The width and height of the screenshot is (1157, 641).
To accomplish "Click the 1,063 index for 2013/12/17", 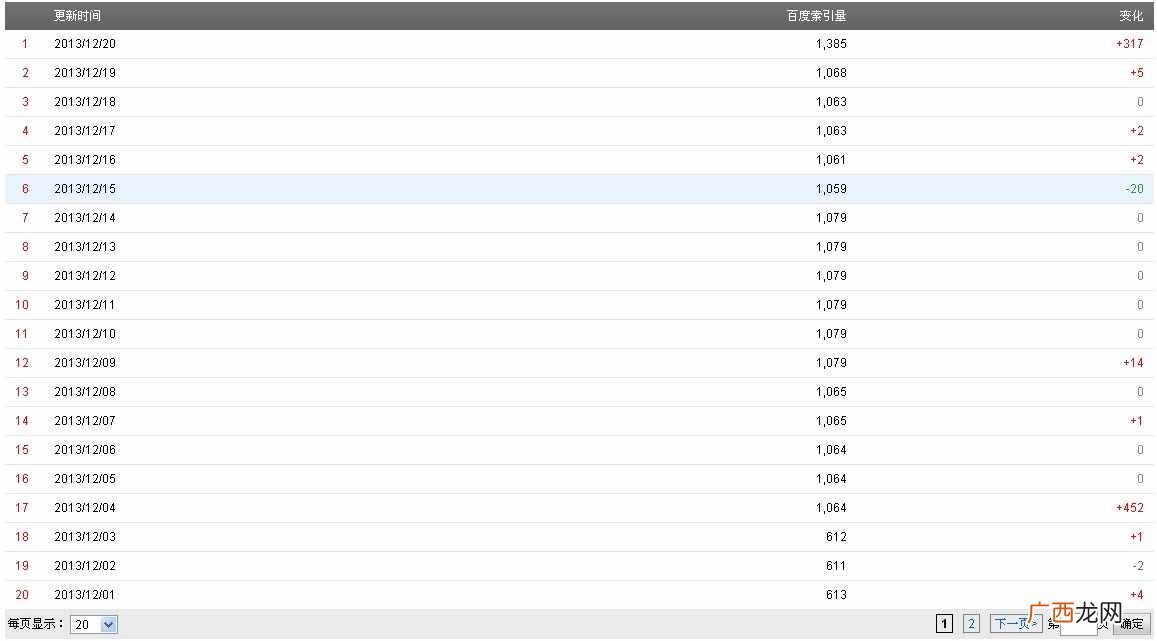I will tap(831, 131).
